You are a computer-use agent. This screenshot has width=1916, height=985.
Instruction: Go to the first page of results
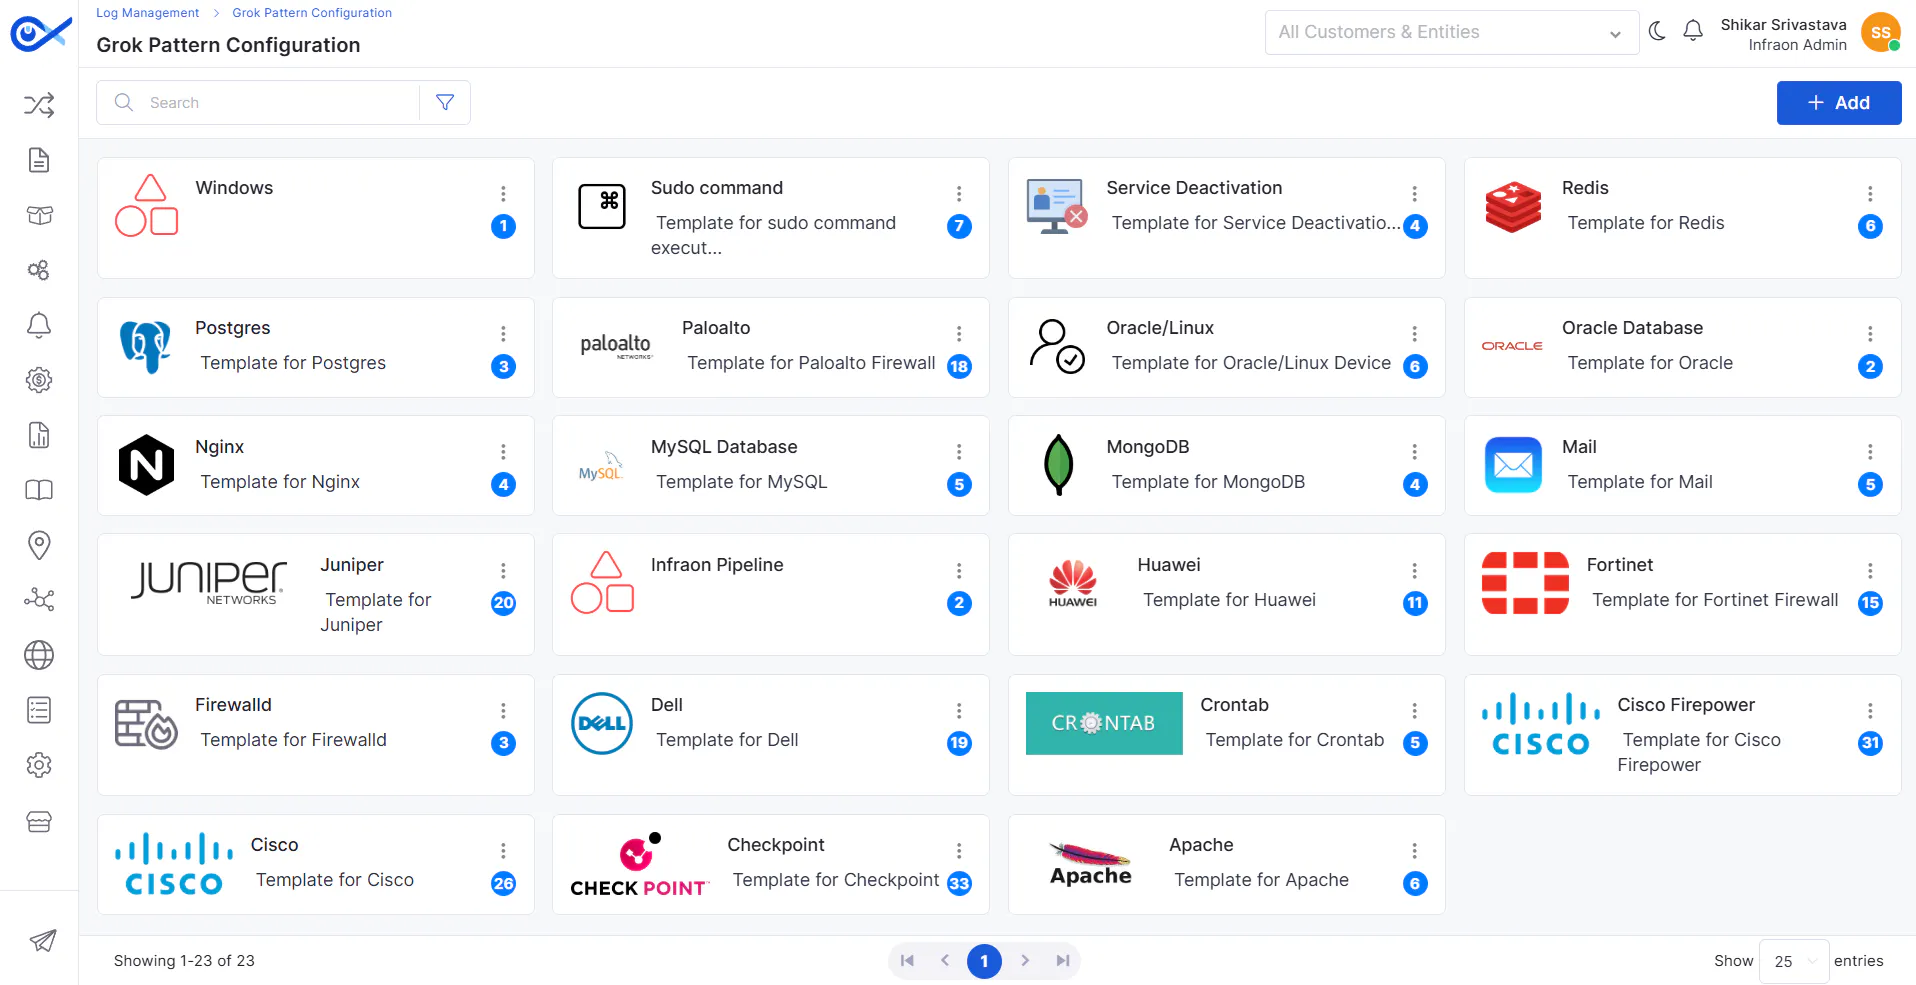pyautogui.click(x=907, y=961)
